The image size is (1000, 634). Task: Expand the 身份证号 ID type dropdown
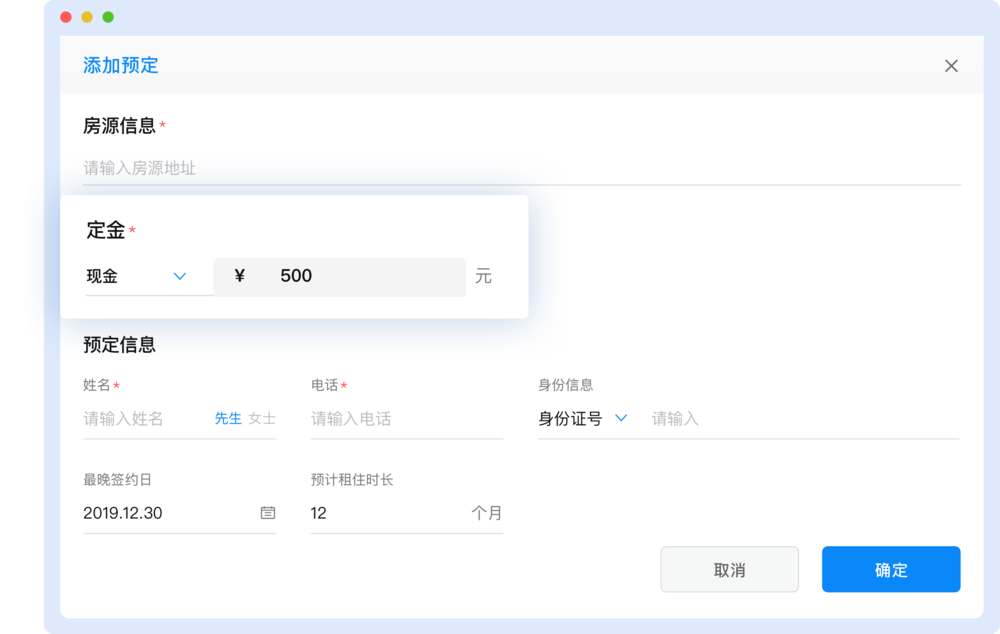(x=583, y=418)
